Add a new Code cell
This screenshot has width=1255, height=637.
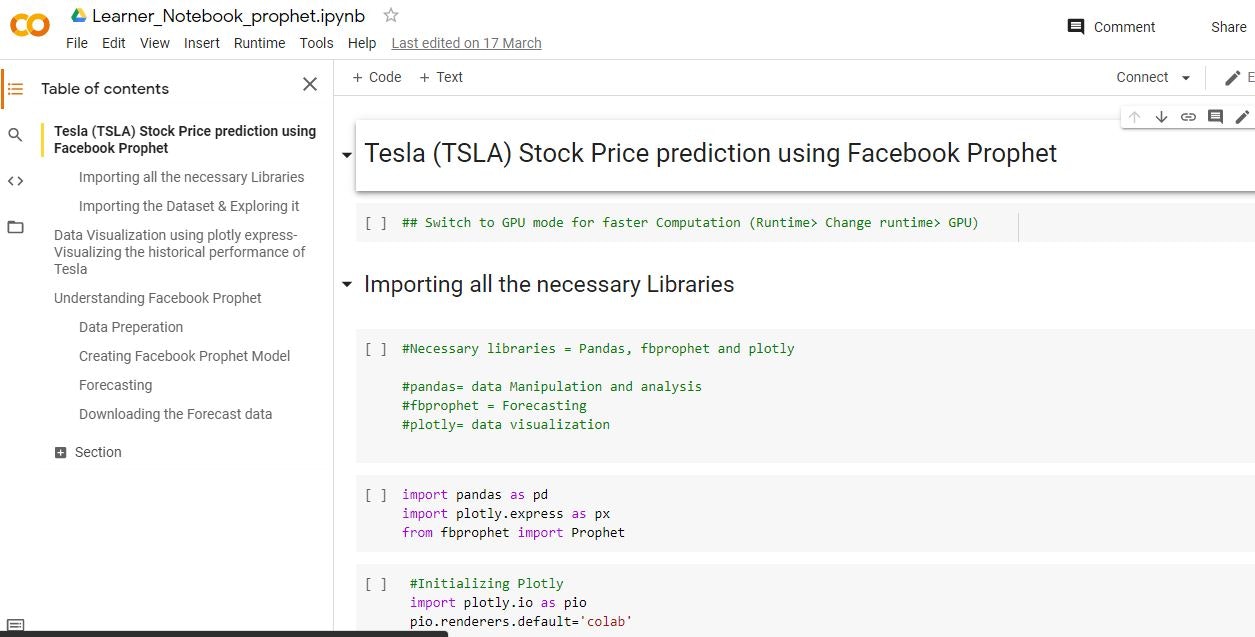click(x=377, y=77)
